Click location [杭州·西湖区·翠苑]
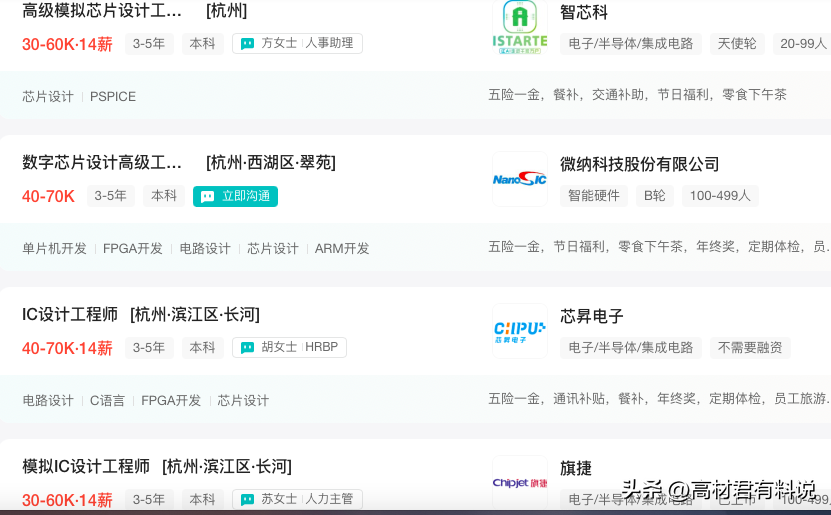The height and width of the screenshot is (515, 831). point(271,163)
